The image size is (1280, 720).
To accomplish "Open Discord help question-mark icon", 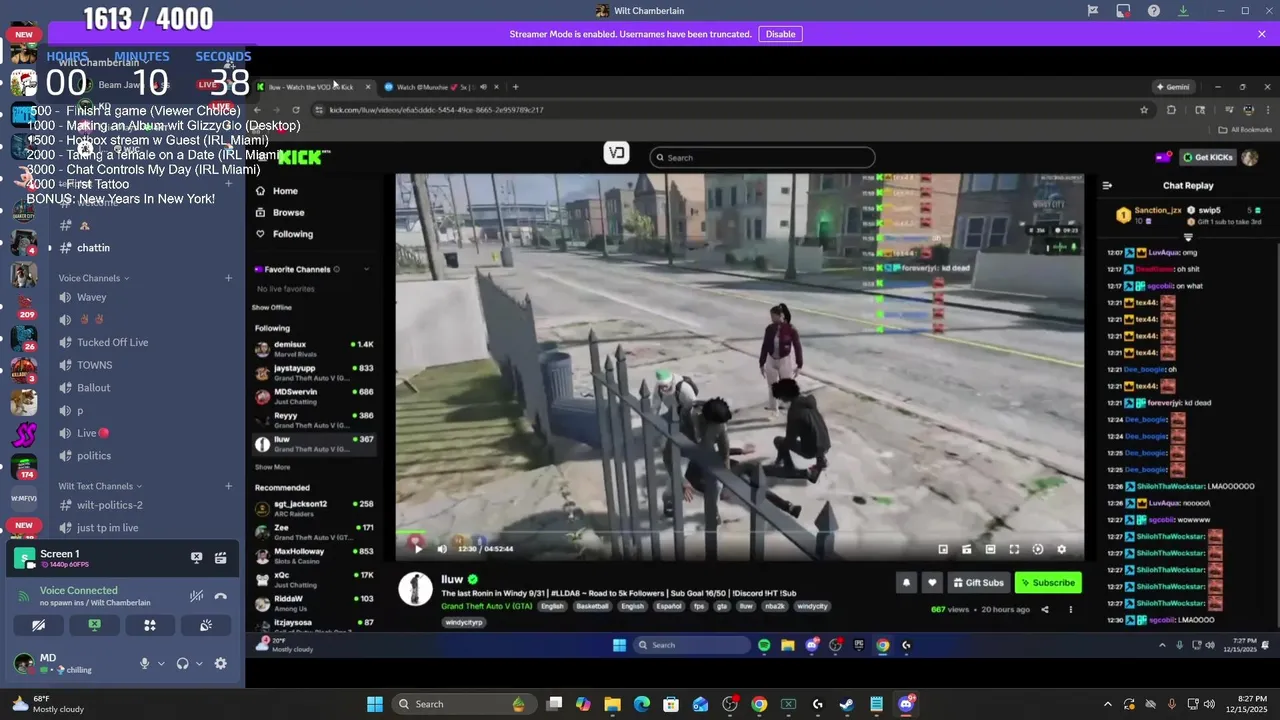I will [1154, 11].
